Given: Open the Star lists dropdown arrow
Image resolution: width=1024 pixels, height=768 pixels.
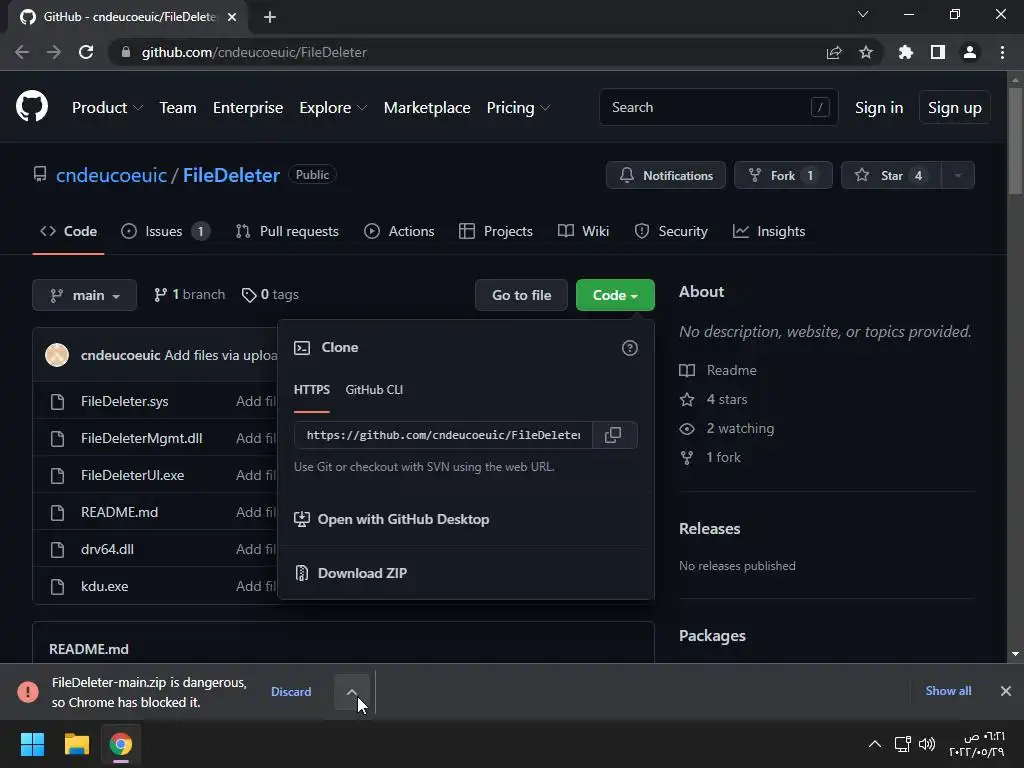Looking at the screenshot, I should (x=958, y=175).
